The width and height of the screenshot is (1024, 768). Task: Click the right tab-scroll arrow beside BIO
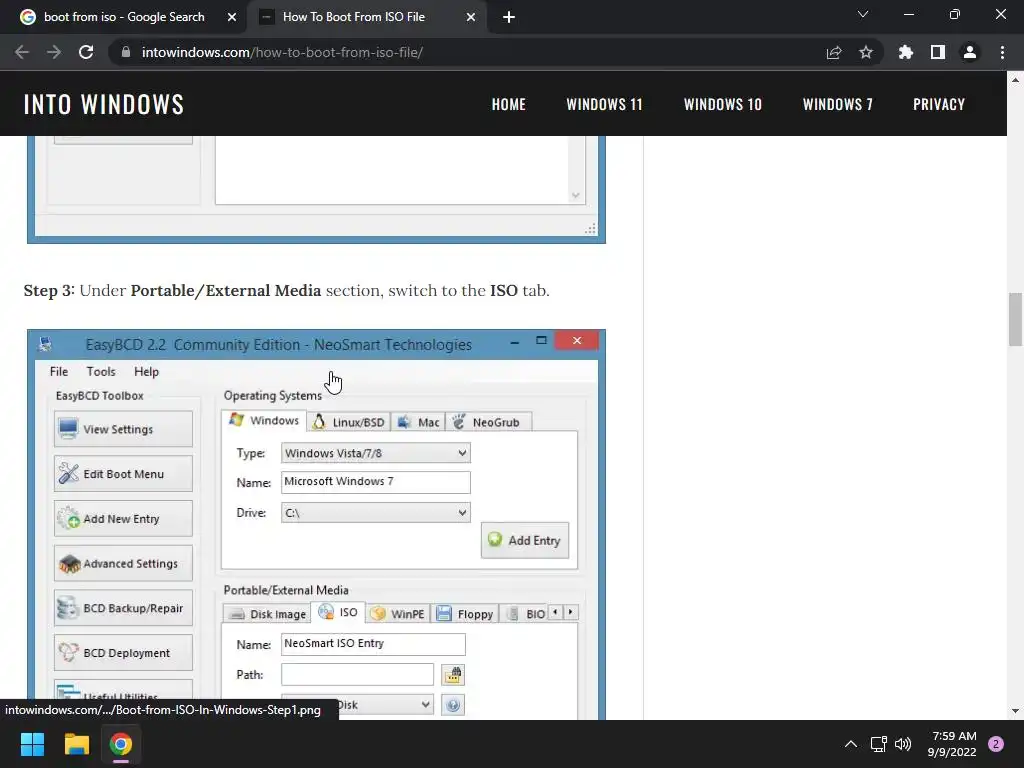(570, 612)
